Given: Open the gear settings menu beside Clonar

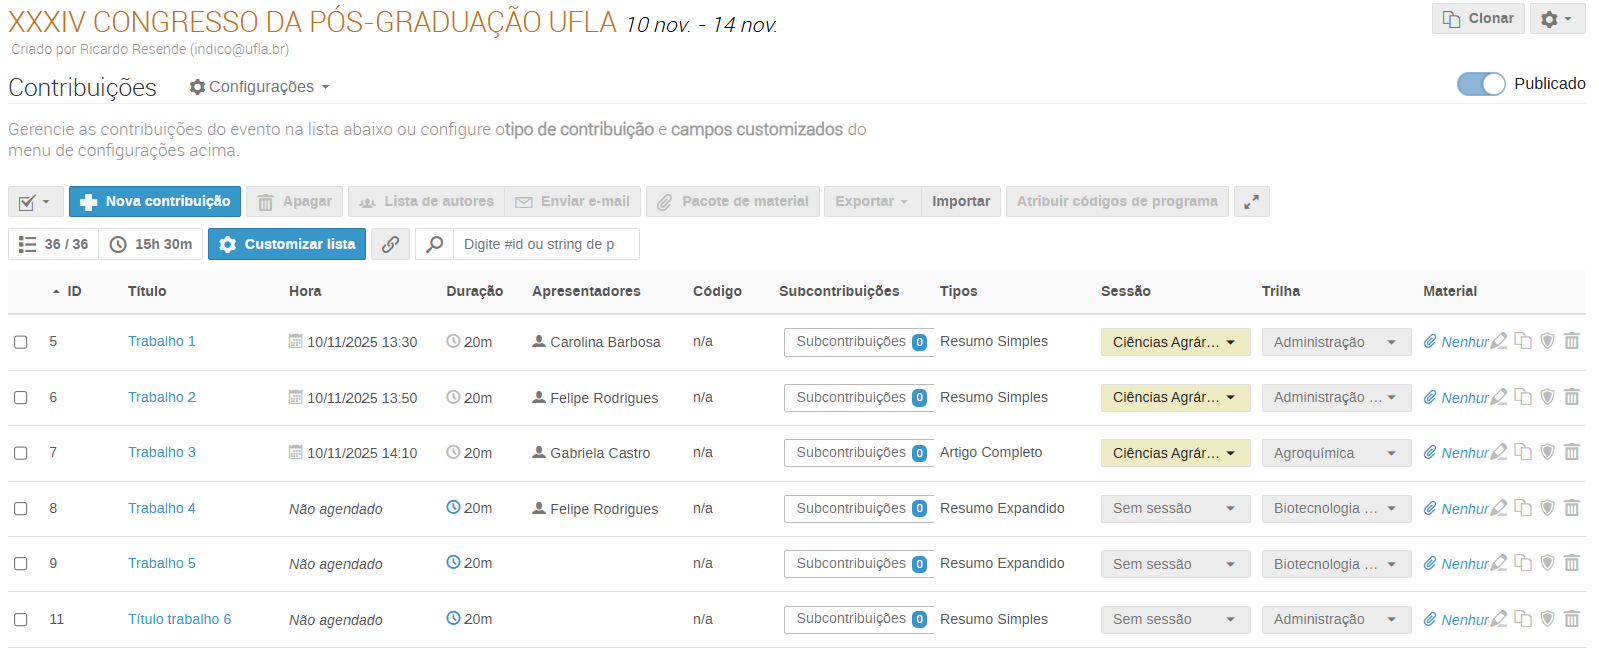Looking at the screenshot, I should tap(1556, 19).
